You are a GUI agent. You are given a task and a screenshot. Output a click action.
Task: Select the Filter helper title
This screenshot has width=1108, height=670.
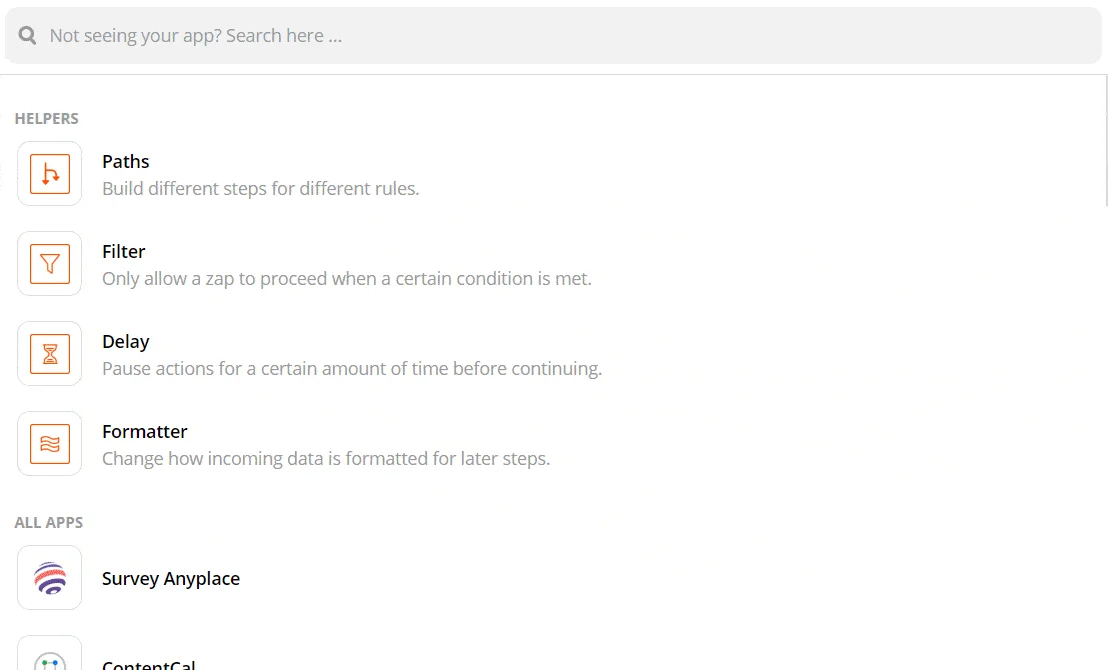point(124,252)
